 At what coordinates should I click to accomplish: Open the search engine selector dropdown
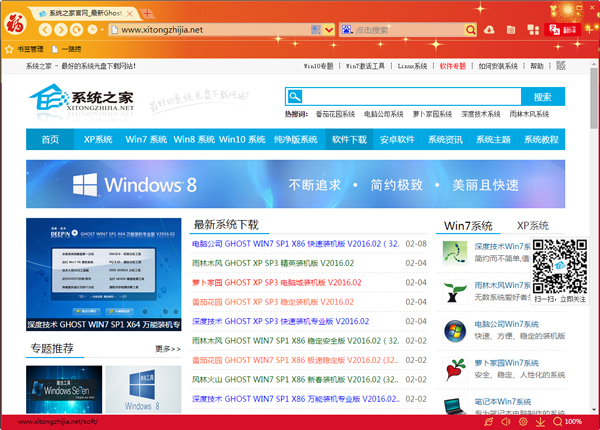click(x=347, y=30)
